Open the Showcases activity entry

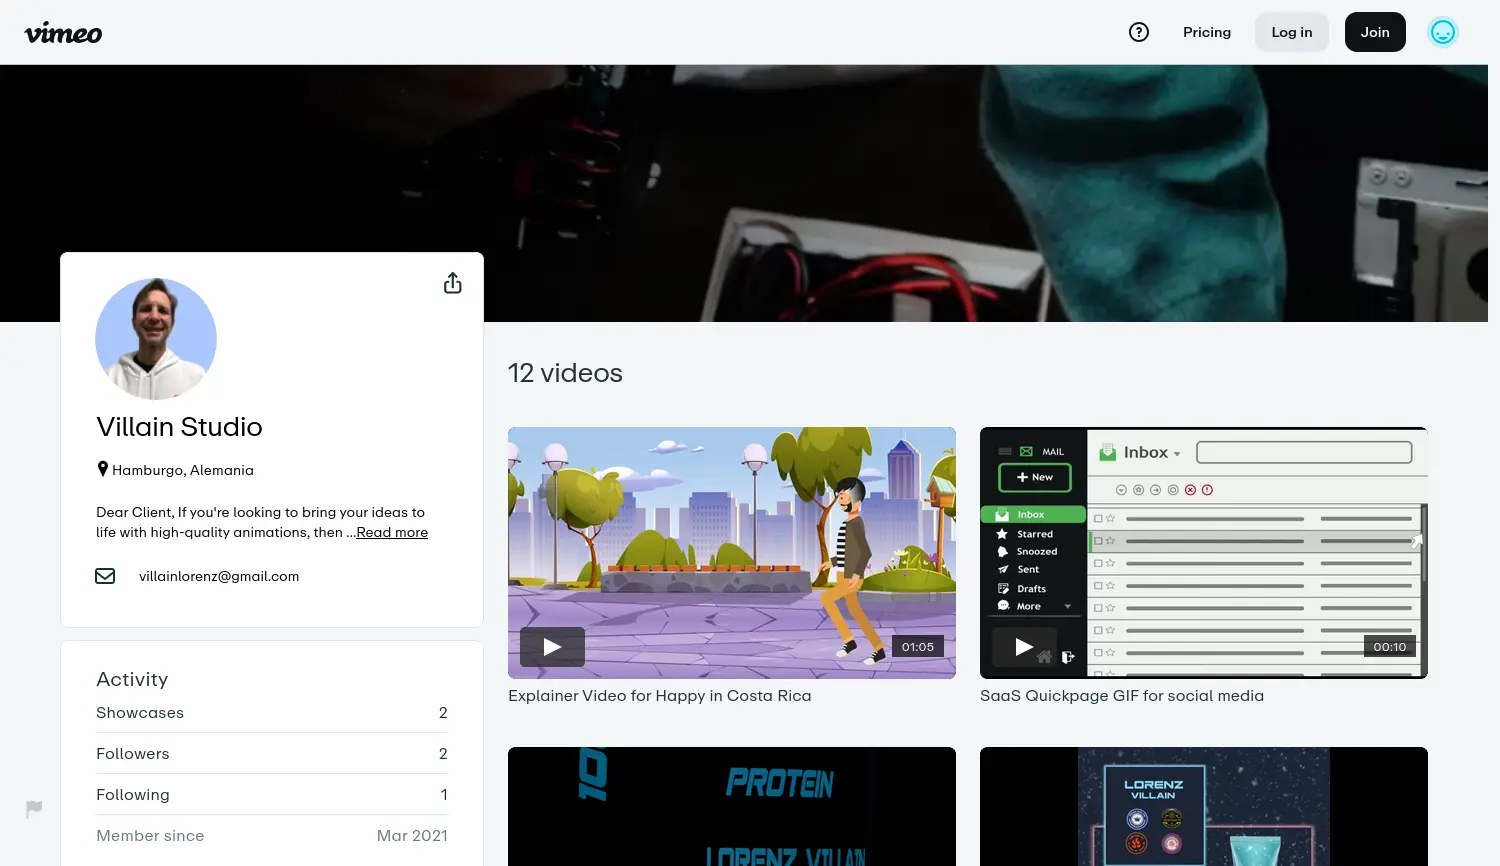[140, 712]
